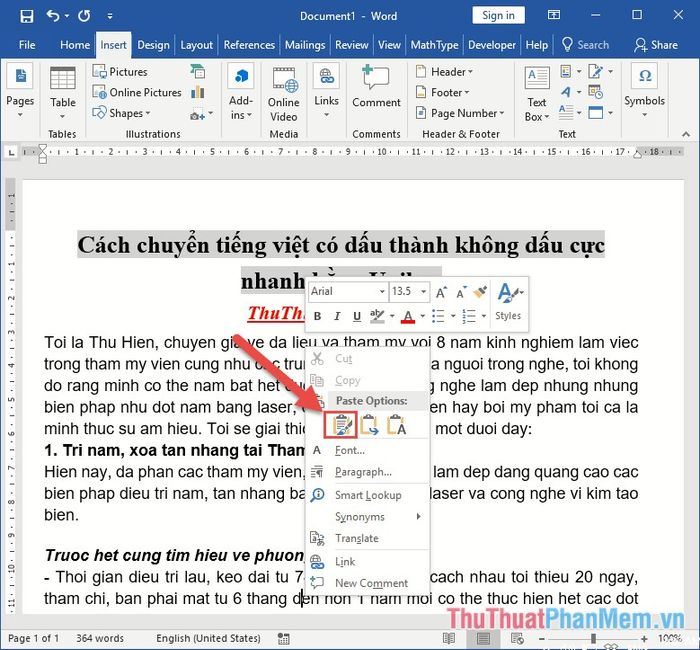This screenshot has width=700, height=650.
Task: Switch to the MathType tab
Action: 434,45
